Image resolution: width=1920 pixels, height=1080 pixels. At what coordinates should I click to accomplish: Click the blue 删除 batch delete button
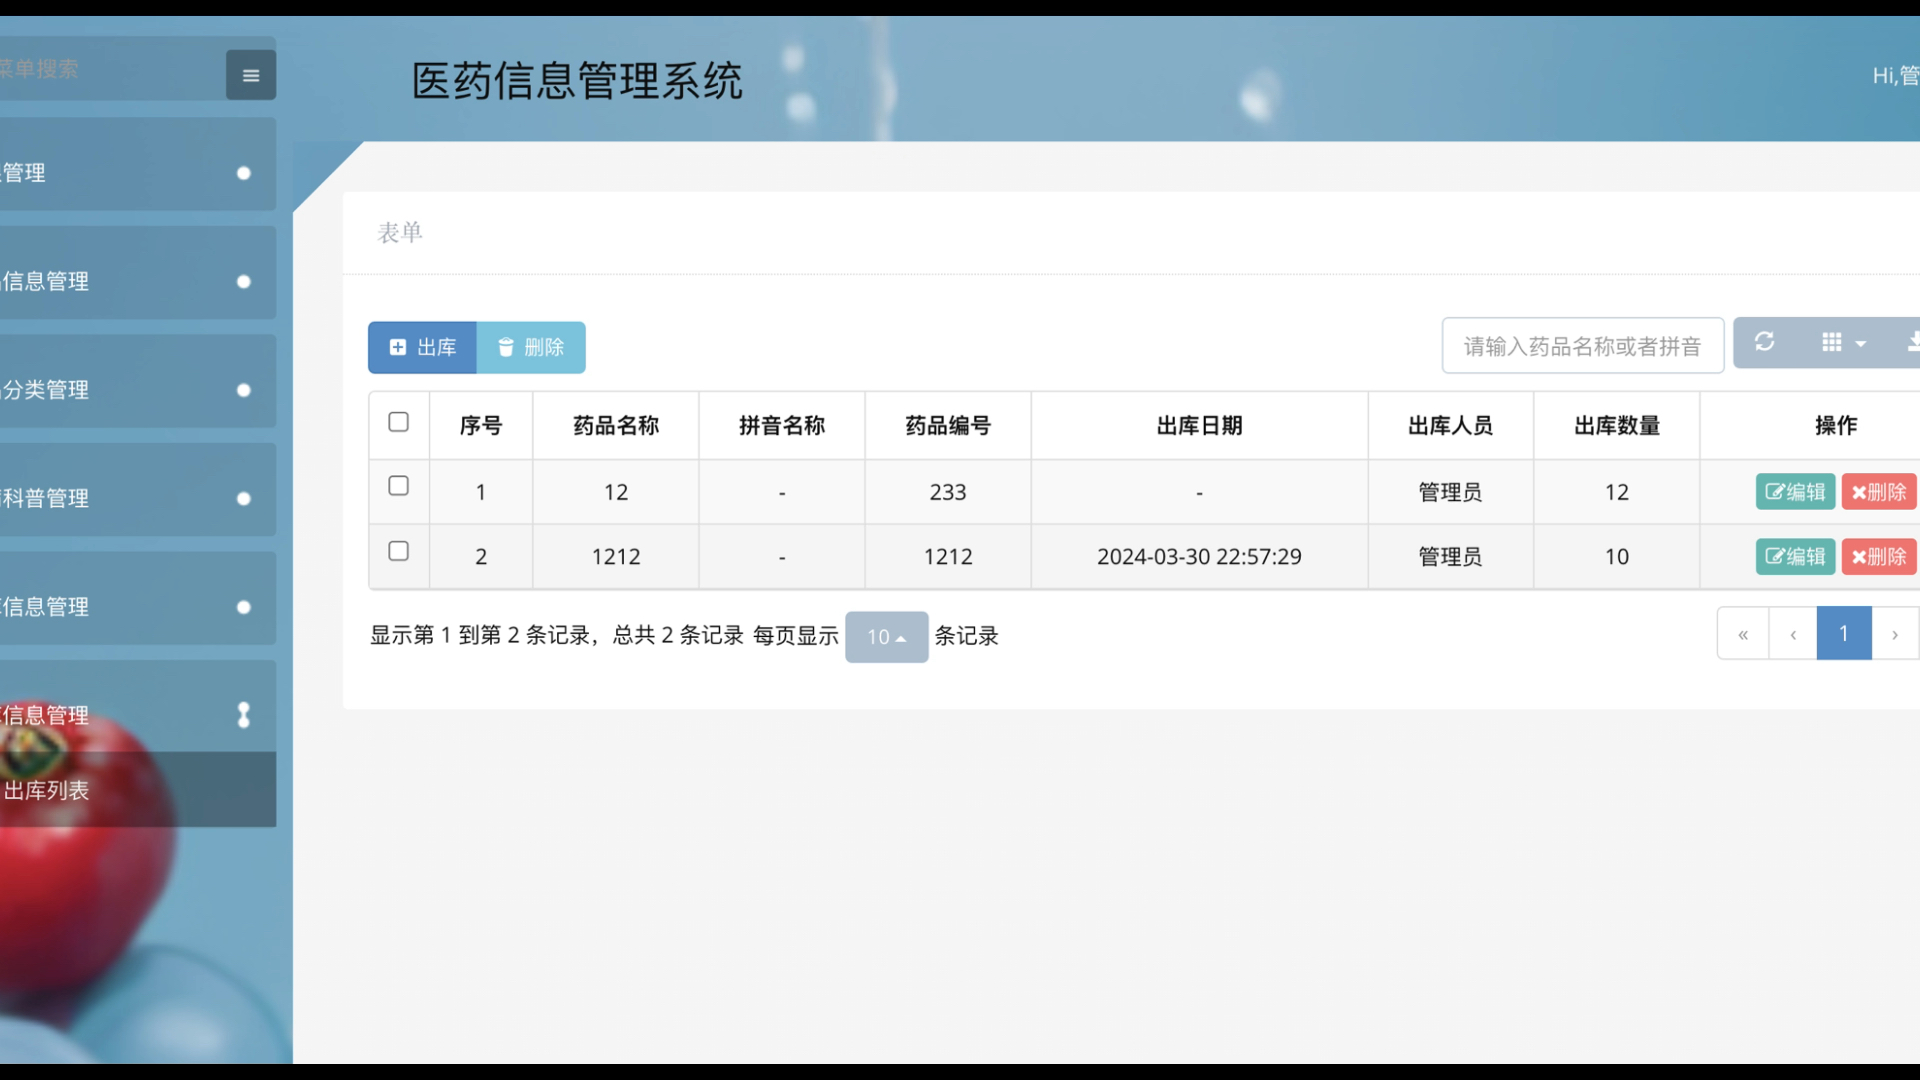531,347
